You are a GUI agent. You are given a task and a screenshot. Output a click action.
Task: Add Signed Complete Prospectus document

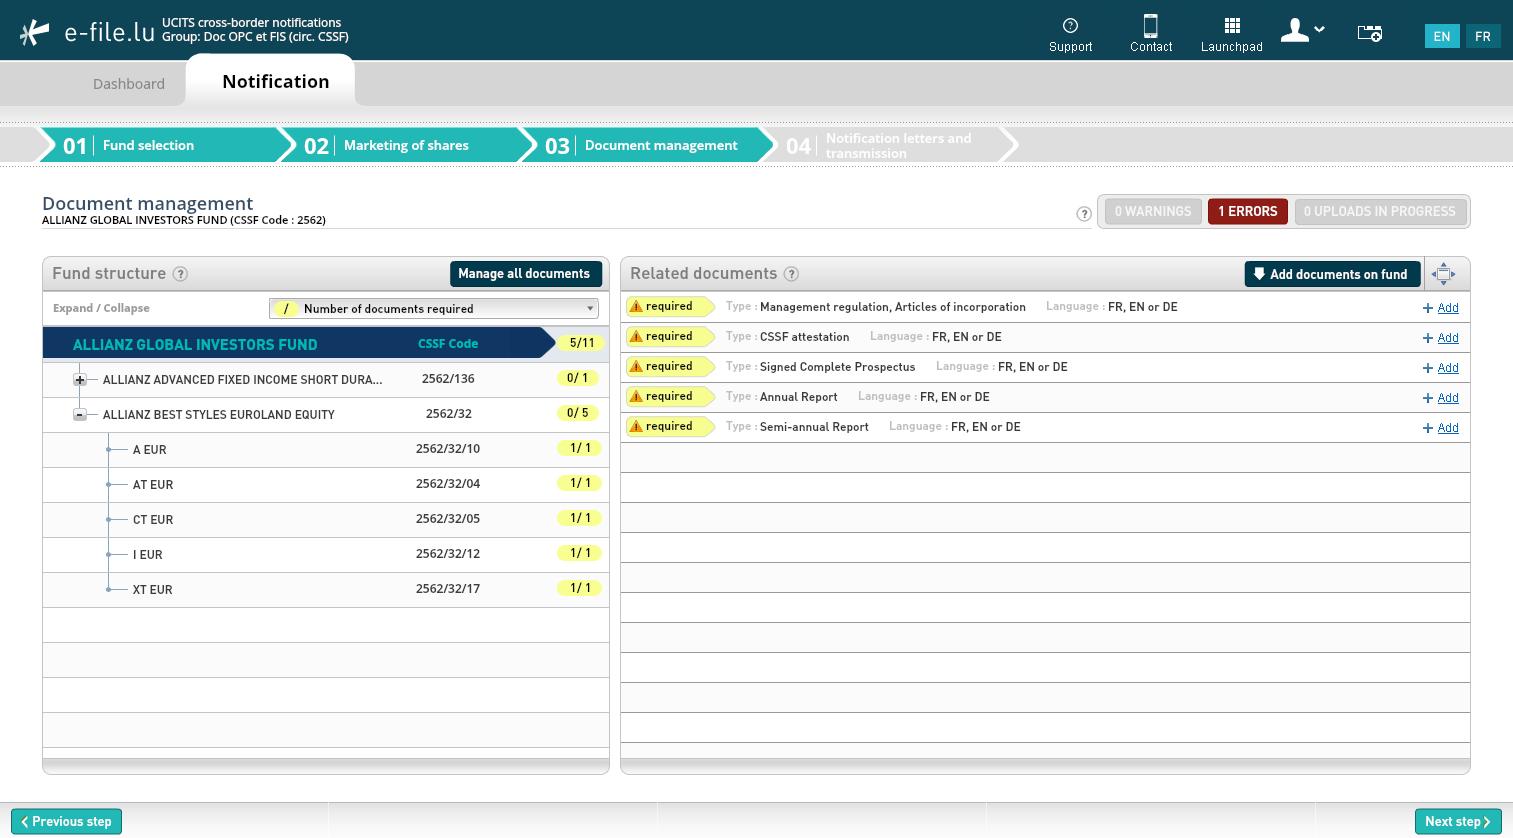pyautogui.click(x=1441, y=368)
